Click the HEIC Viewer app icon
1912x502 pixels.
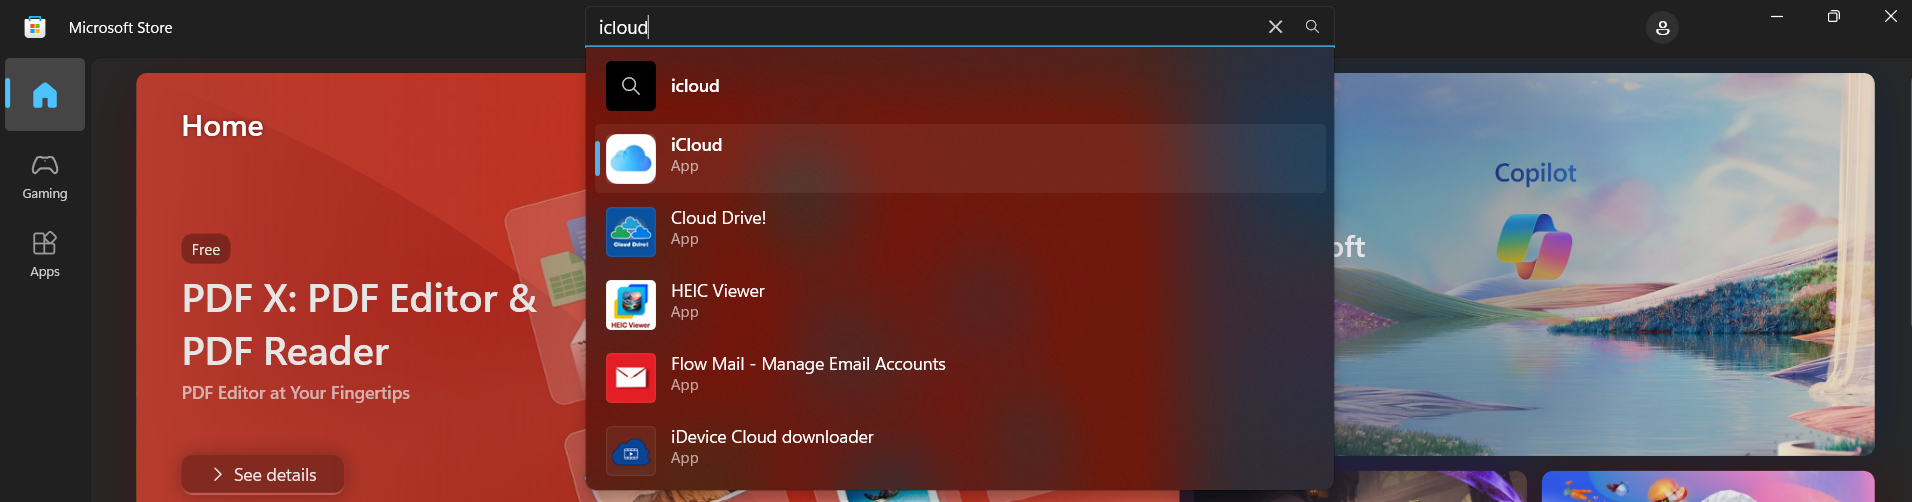[631, 305]
